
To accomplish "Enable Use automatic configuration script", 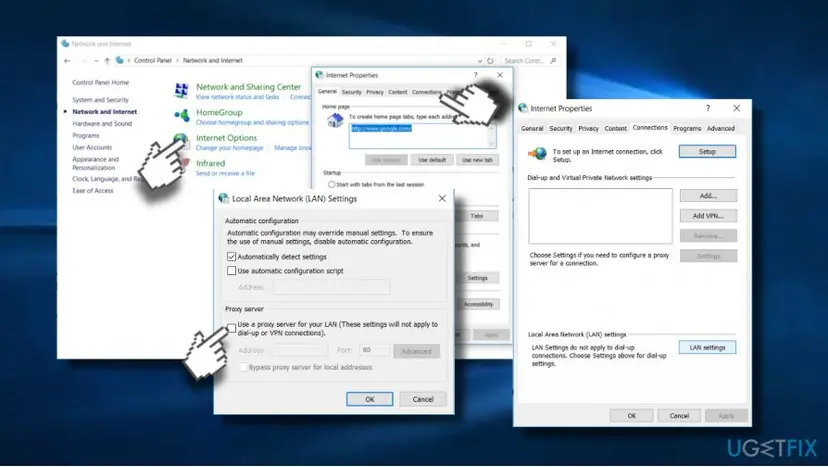I will tap(231, 270).
